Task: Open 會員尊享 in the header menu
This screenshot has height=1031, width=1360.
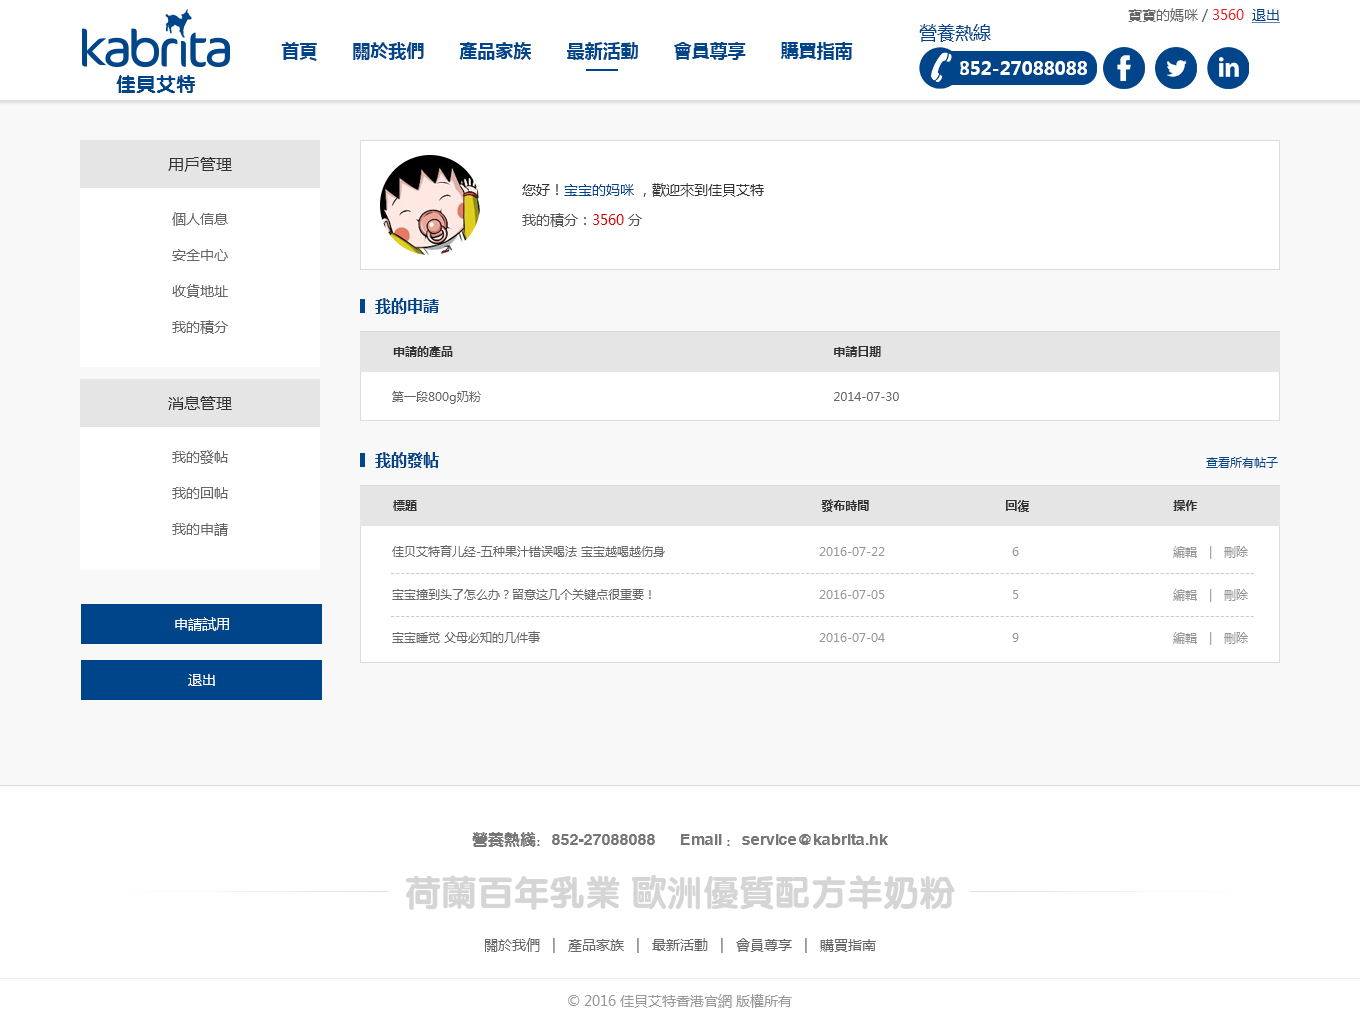Action: 709,51
